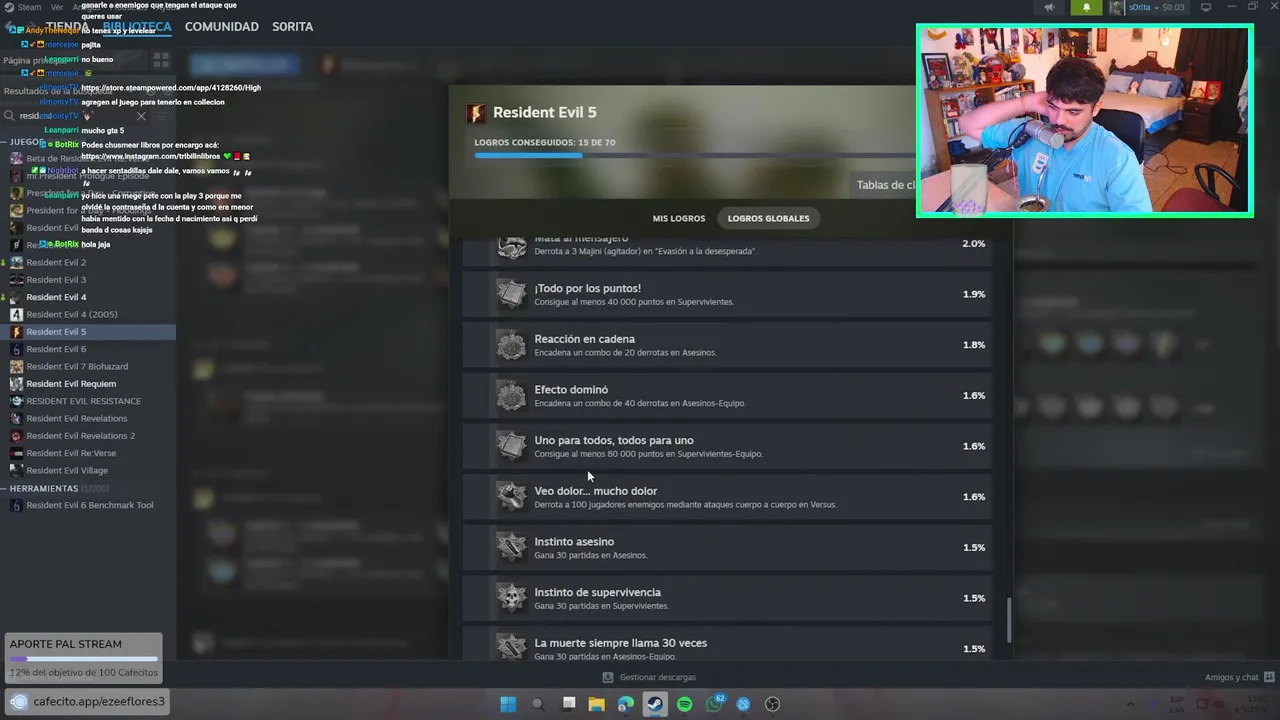Click the Resident Evil 2 game icon

click(16, 263)
